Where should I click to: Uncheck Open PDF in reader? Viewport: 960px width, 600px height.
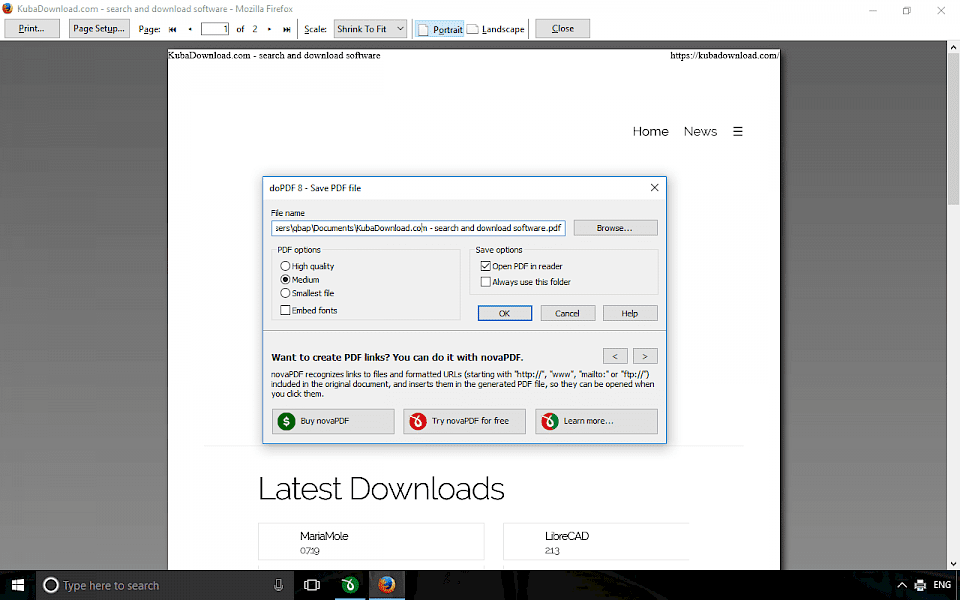pos(521,266)
